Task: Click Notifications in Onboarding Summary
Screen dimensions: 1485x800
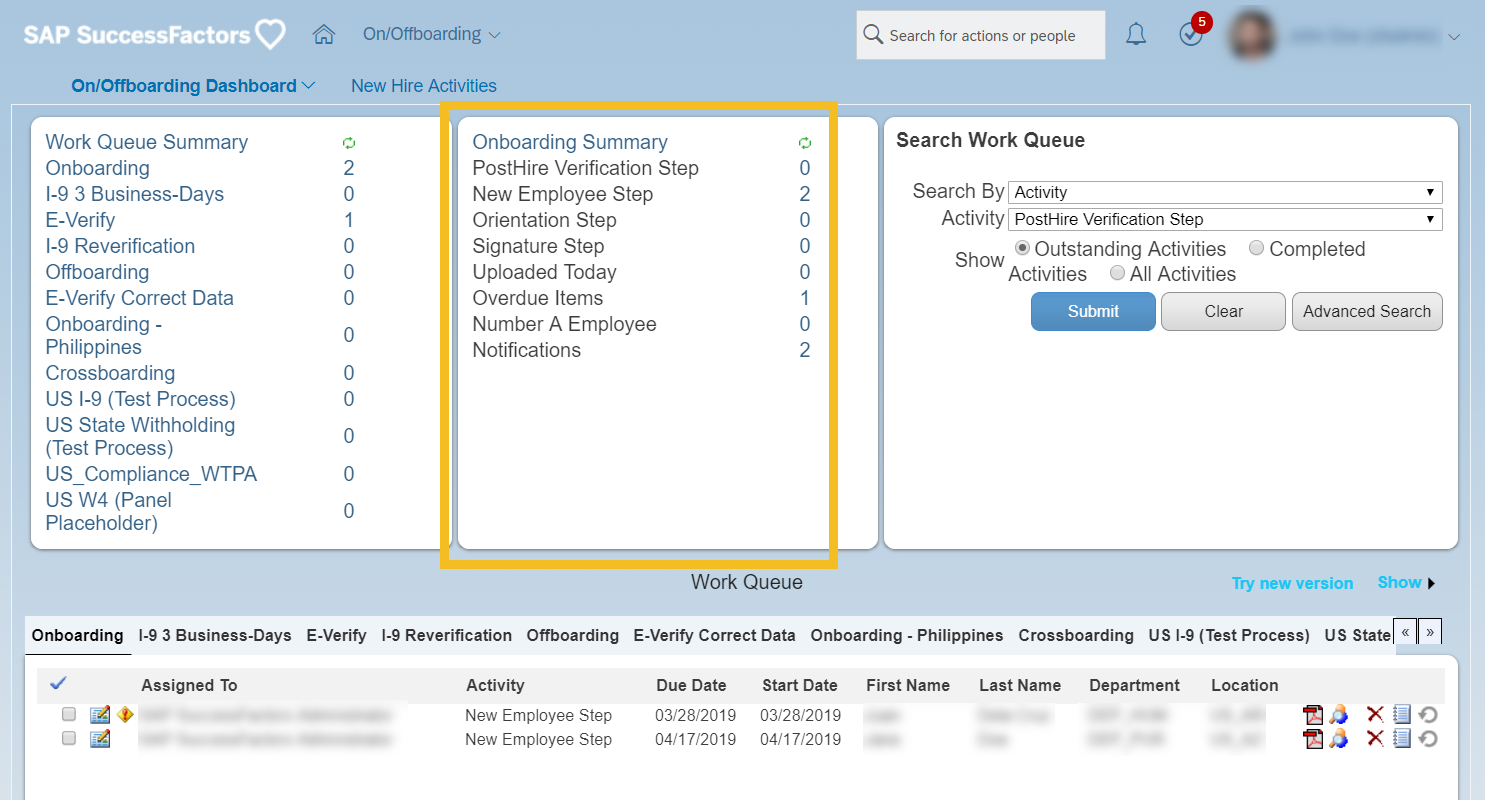Action: pos(527,350)
